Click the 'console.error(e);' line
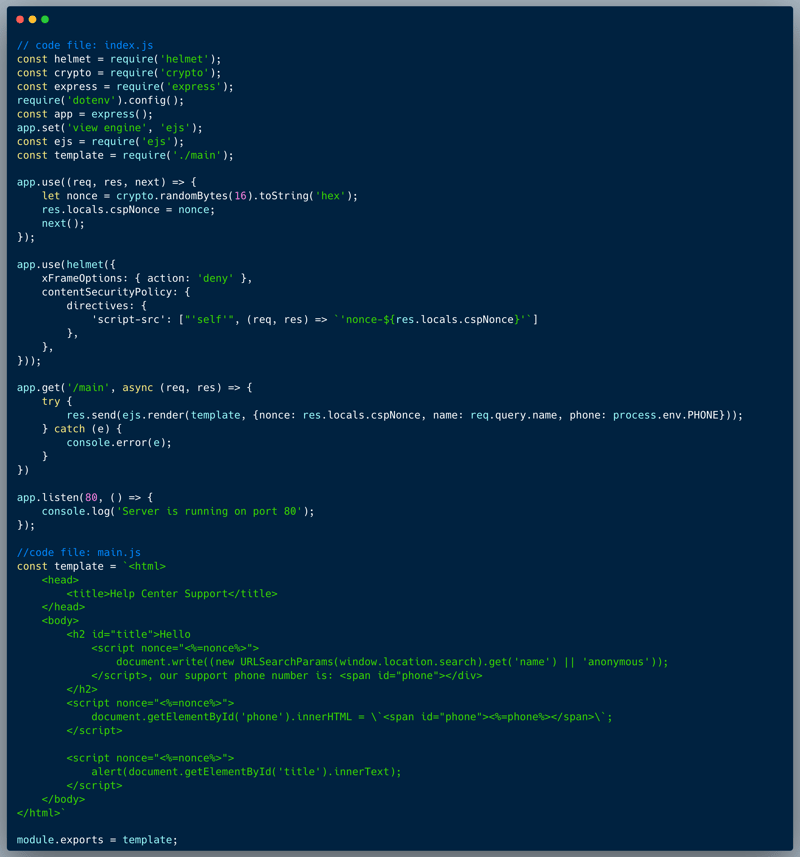Image resolution: width=800 pixels, height=857 pixels. (x=119, y=443)
